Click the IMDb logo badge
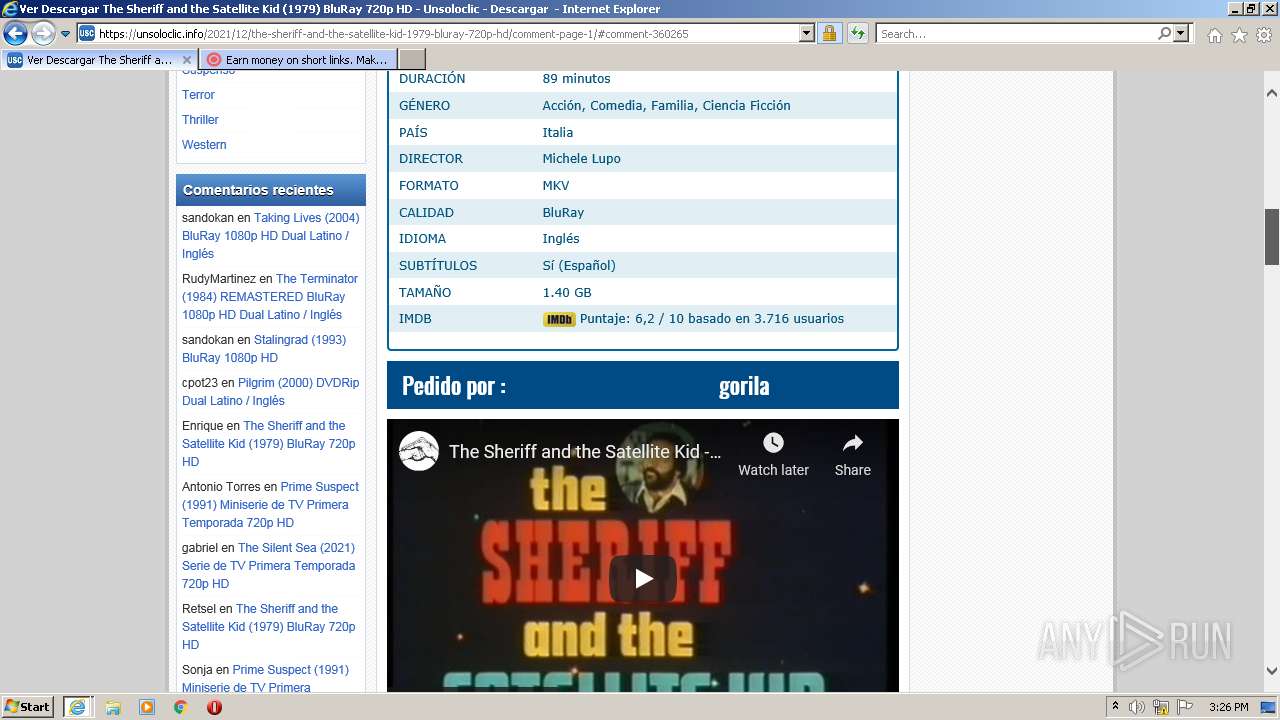The width and height of the screenshot is (1280, 720). coord(559,320)
